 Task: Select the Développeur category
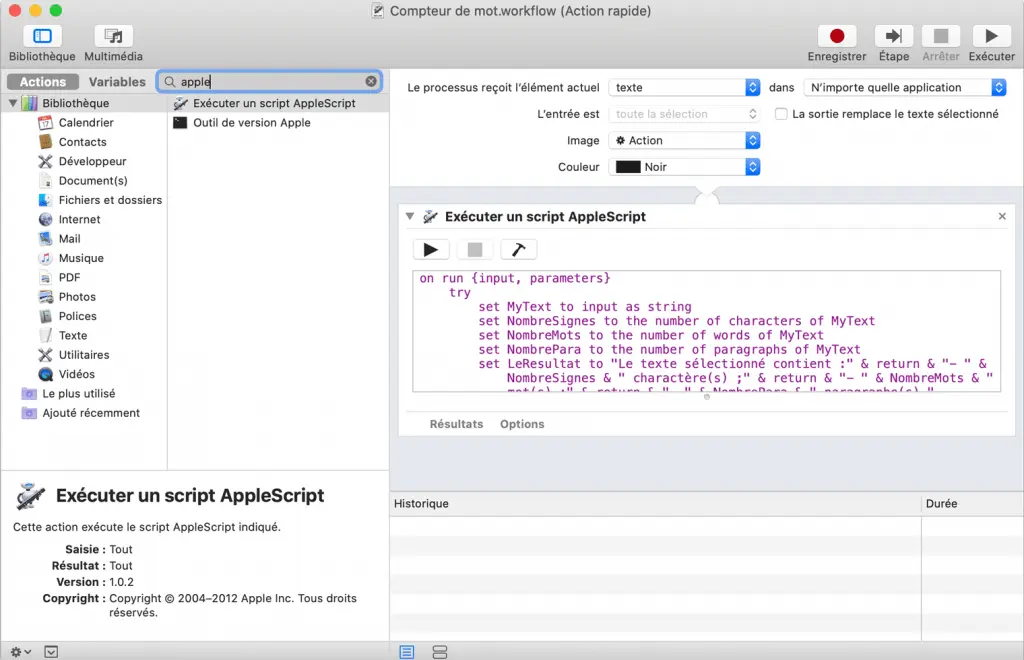coord(92,161)
